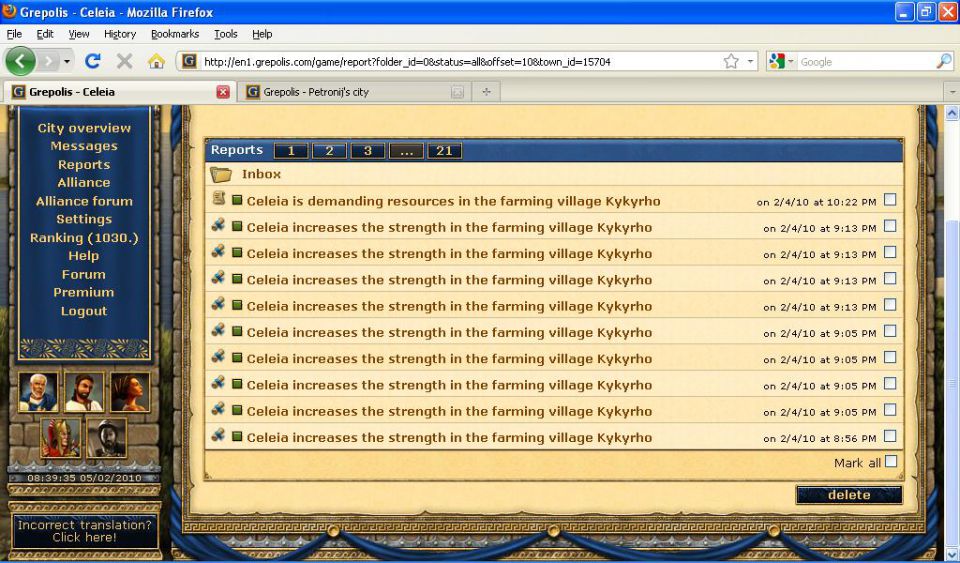
Task: Open the Edit menu
Action: (45, 34)
